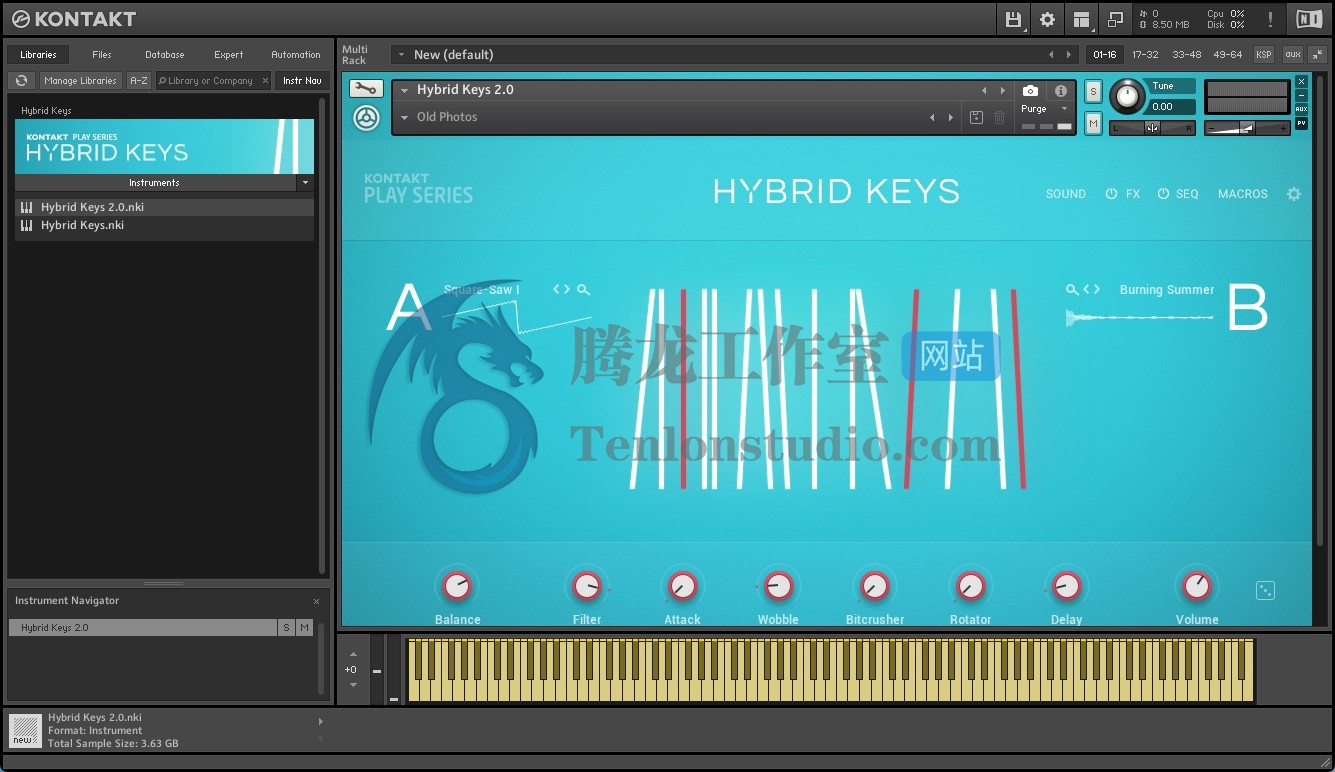Toggle PV button on instrument header
The image size is (1335, 772).
pos(1301,123)
